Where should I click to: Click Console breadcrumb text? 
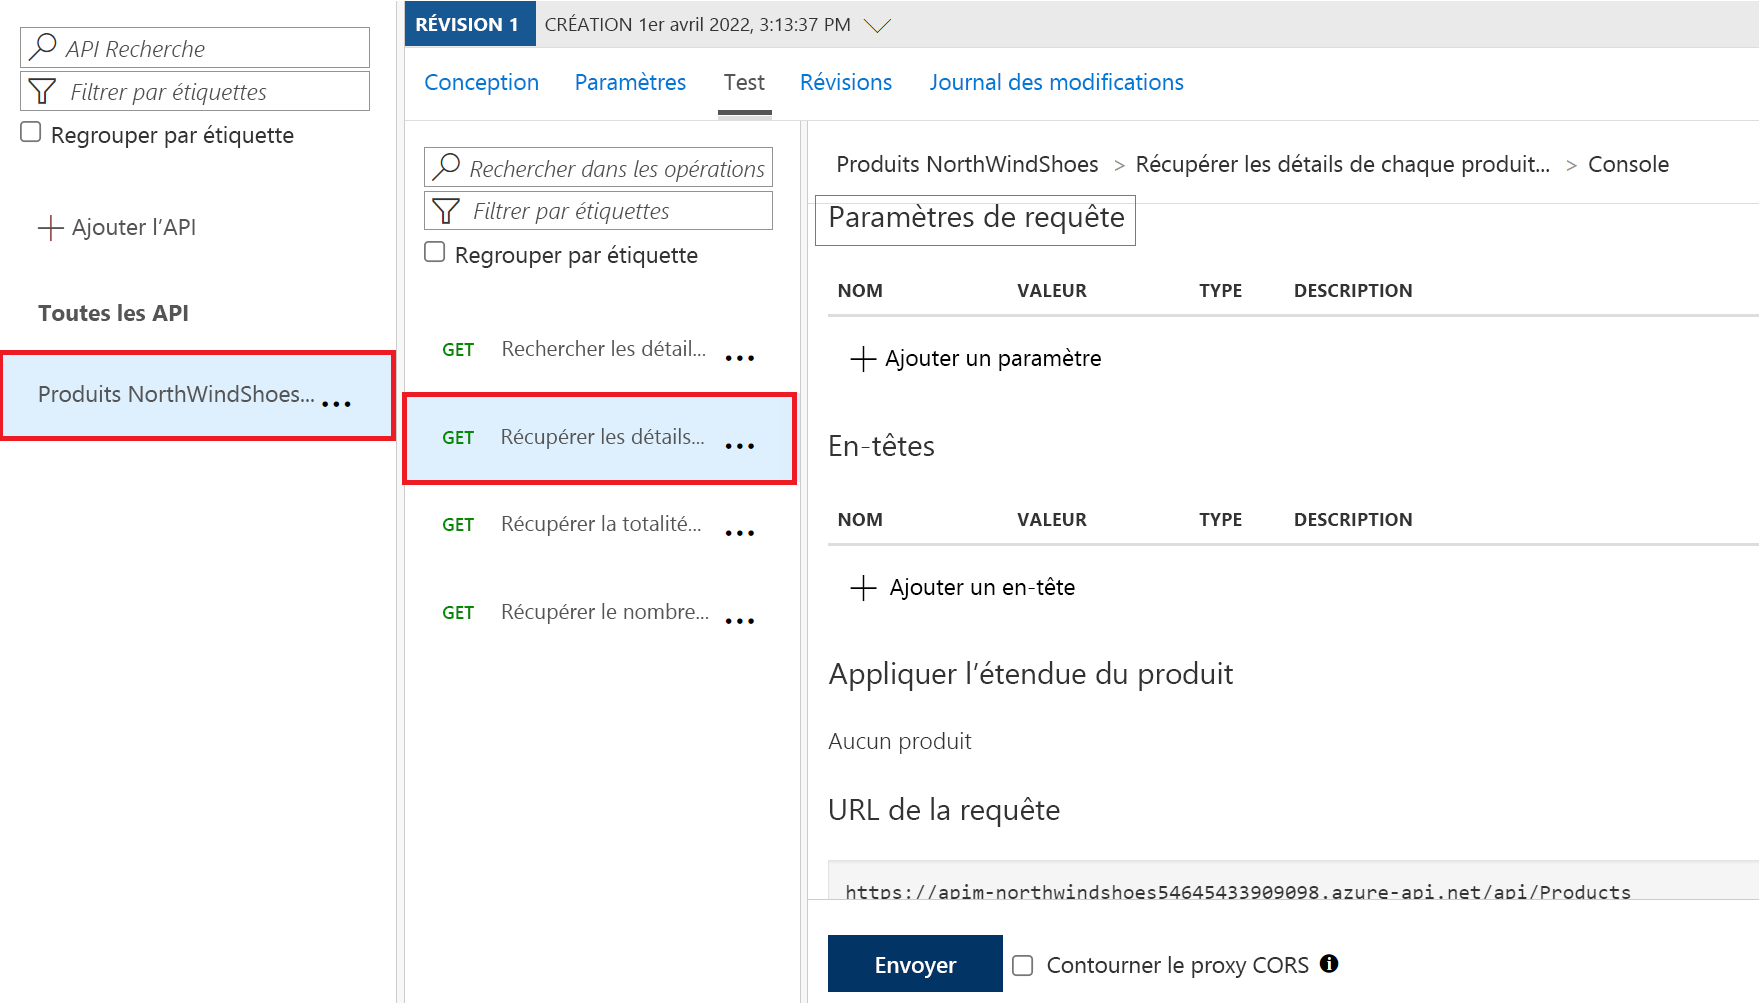click(x=1628, y=164)
